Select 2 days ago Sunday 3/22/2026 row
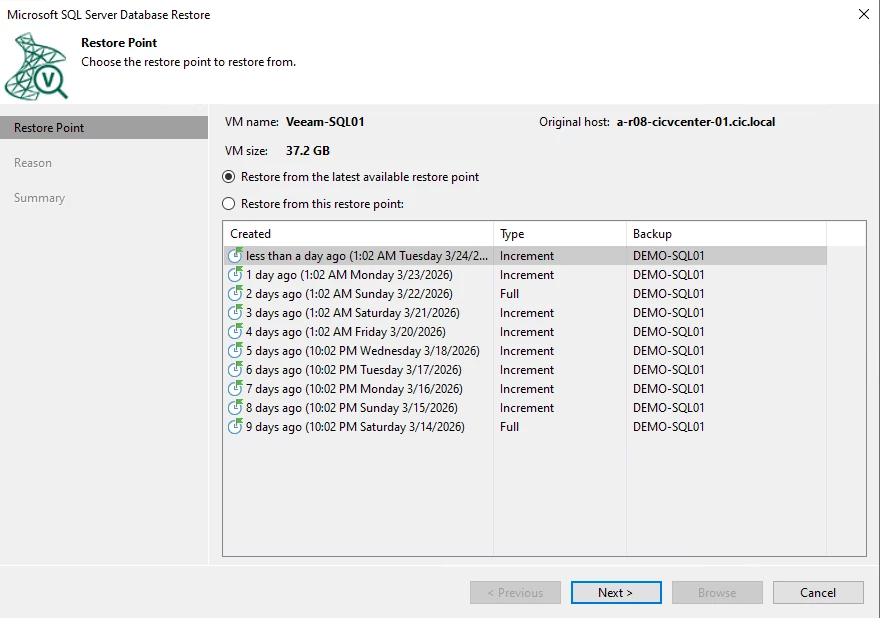This screenshot has width=880, height=618. tap(525, 294)
